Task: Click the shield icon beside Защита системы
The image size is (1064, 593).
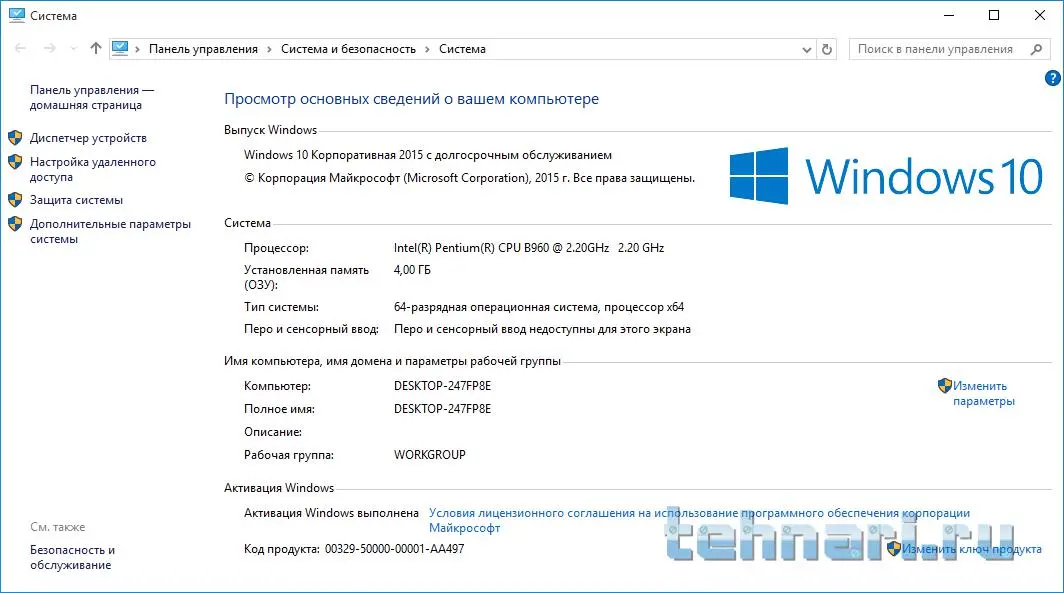Action: click(x=15, y=199)
